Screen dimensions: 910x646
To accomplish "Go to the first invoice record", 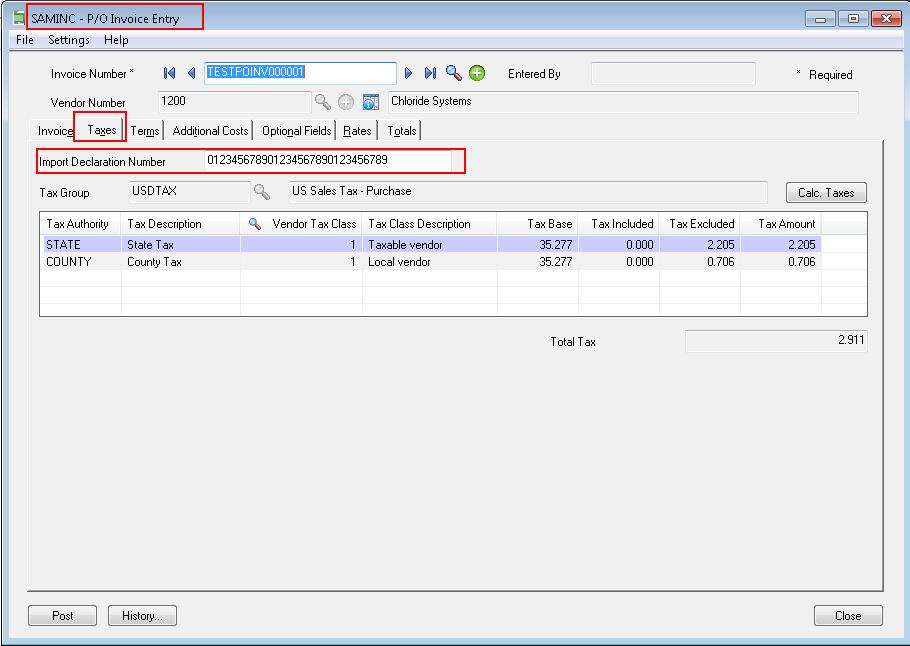I will point(170,73).
